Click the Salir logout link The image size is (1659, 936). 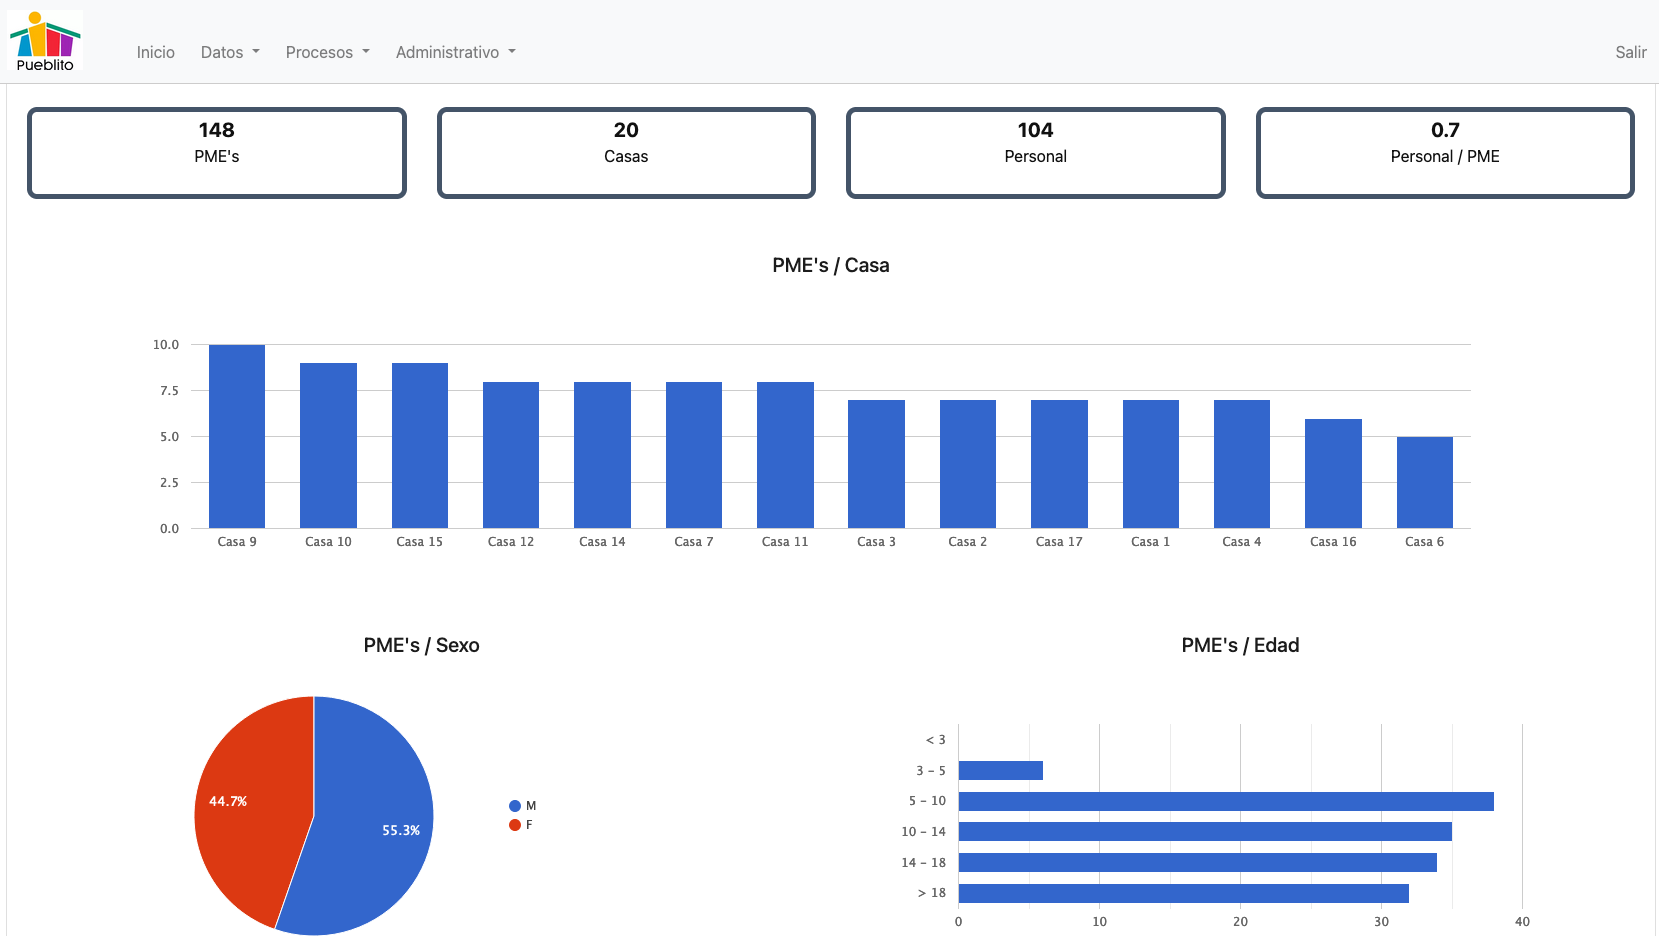click(1630, 52)
